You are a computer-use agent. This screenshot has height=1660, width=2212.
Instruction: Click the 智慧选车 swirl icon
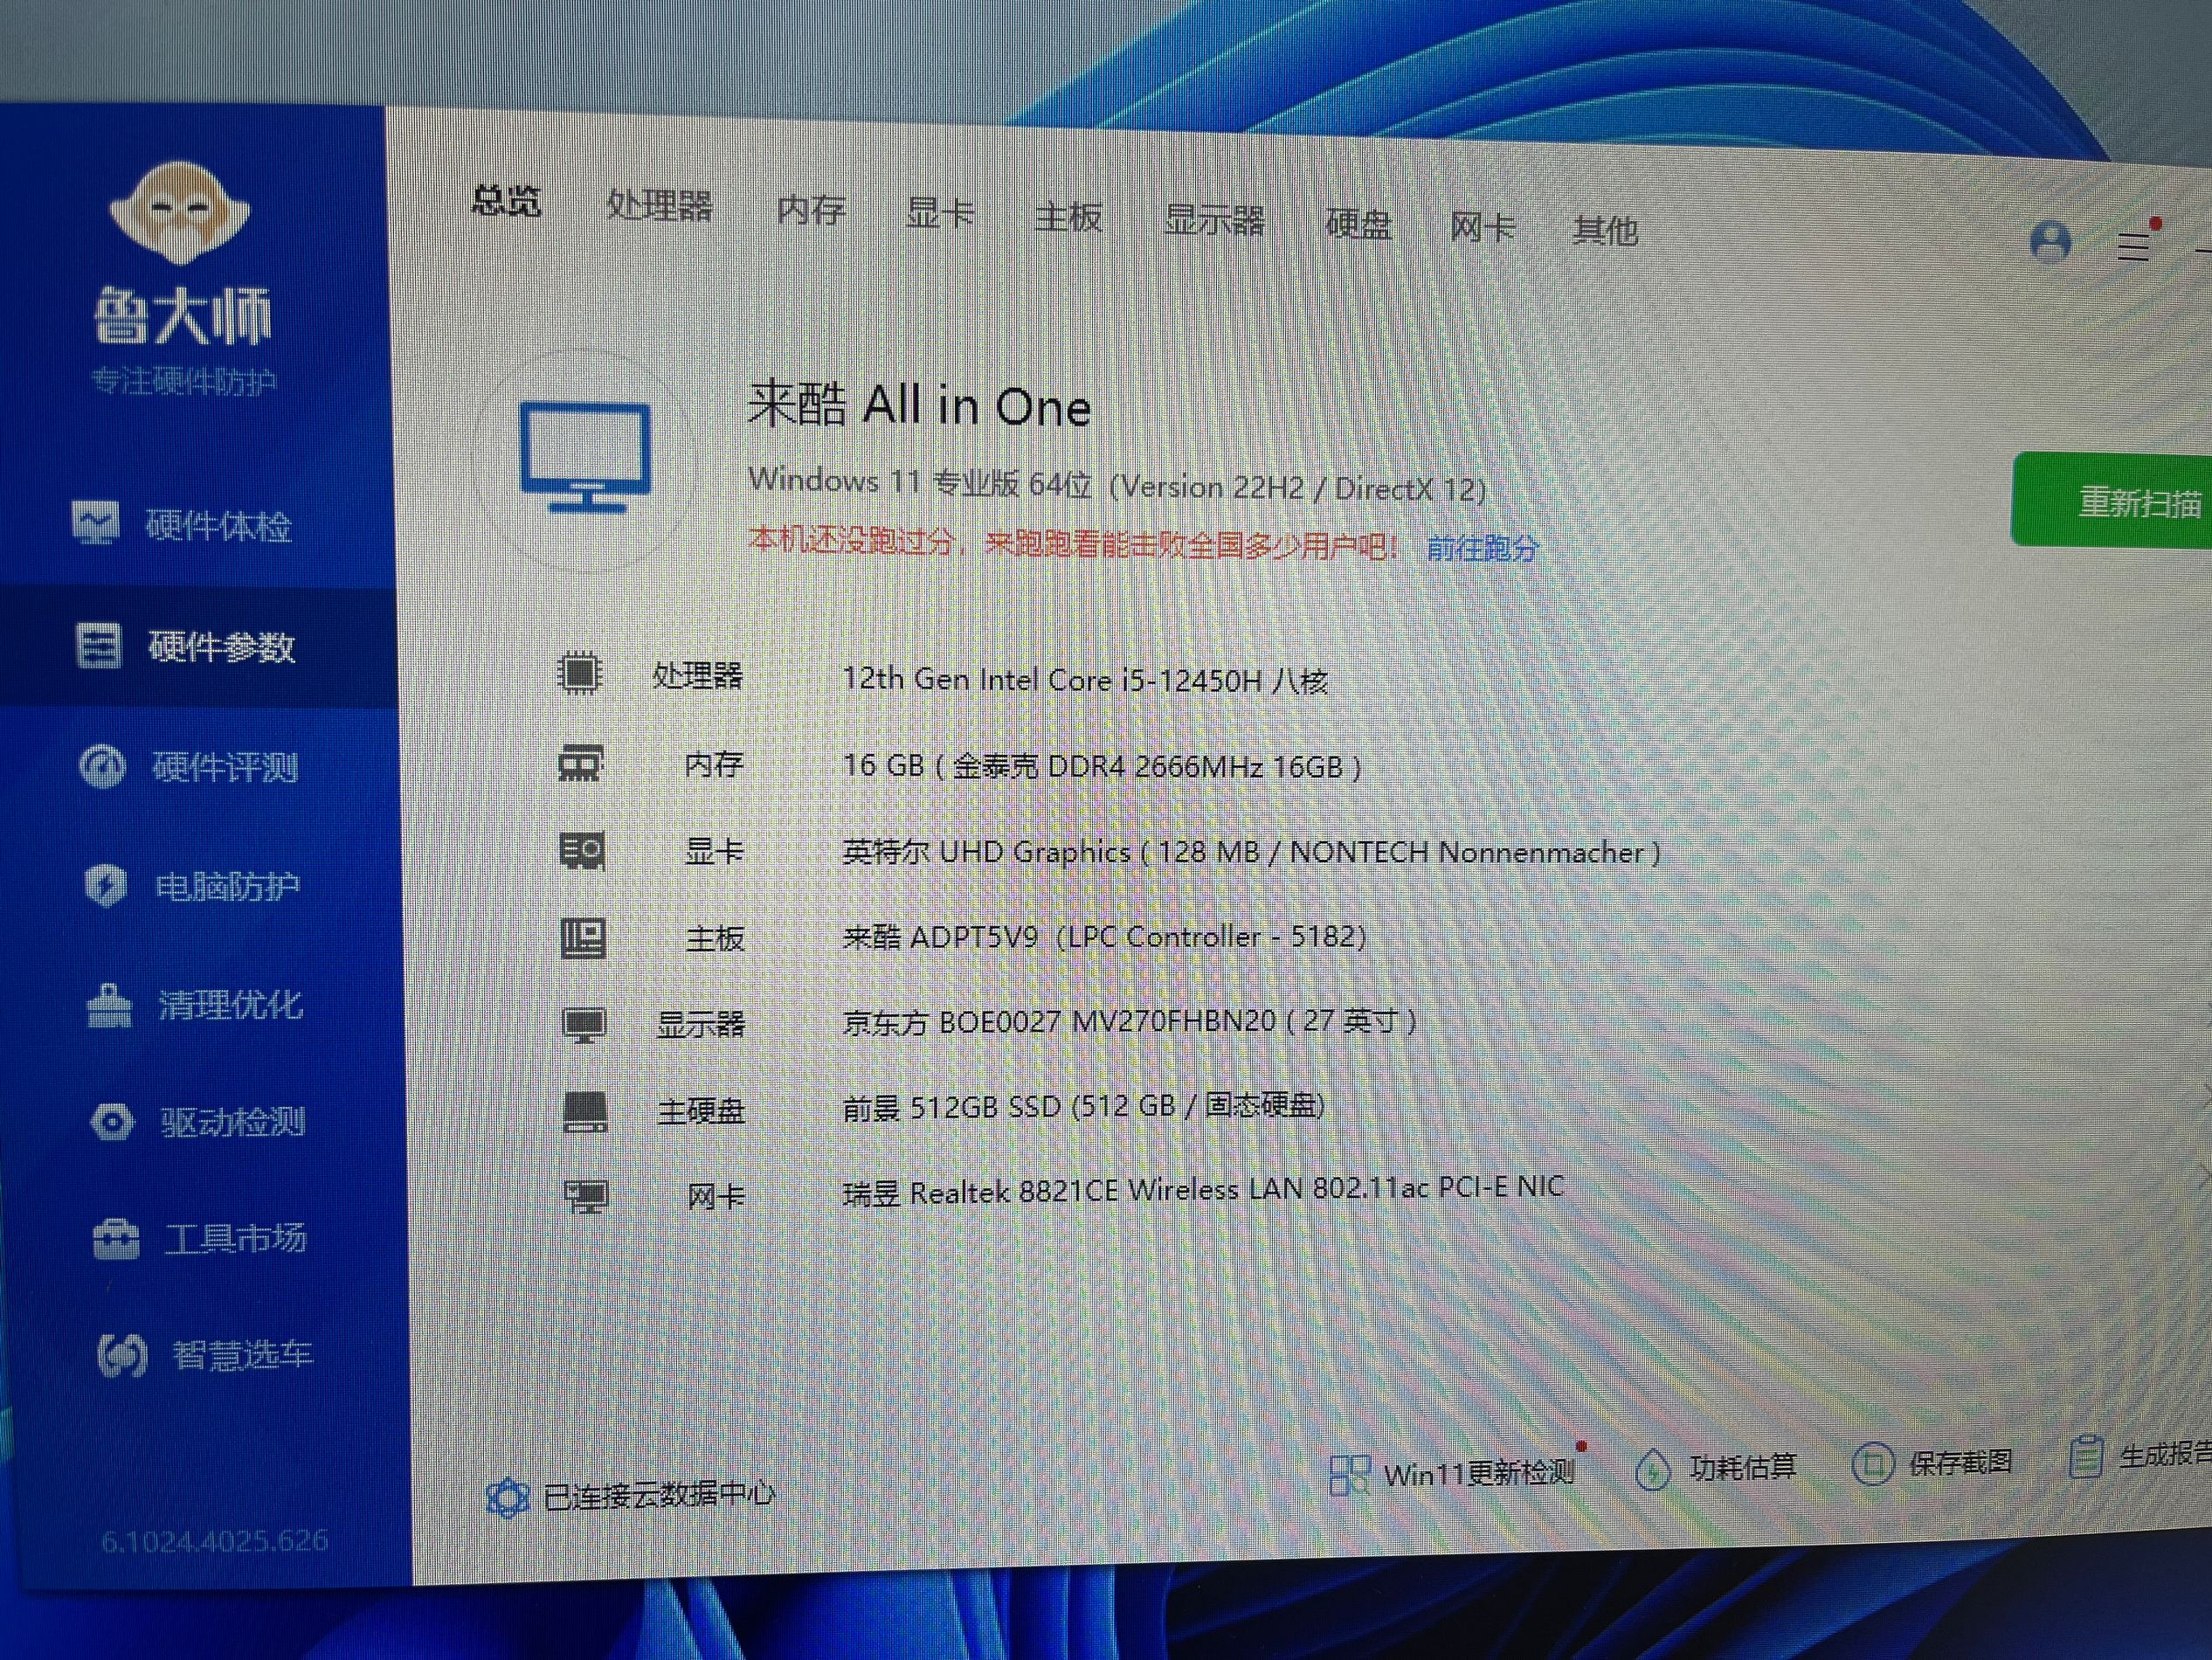[122, 1356]
